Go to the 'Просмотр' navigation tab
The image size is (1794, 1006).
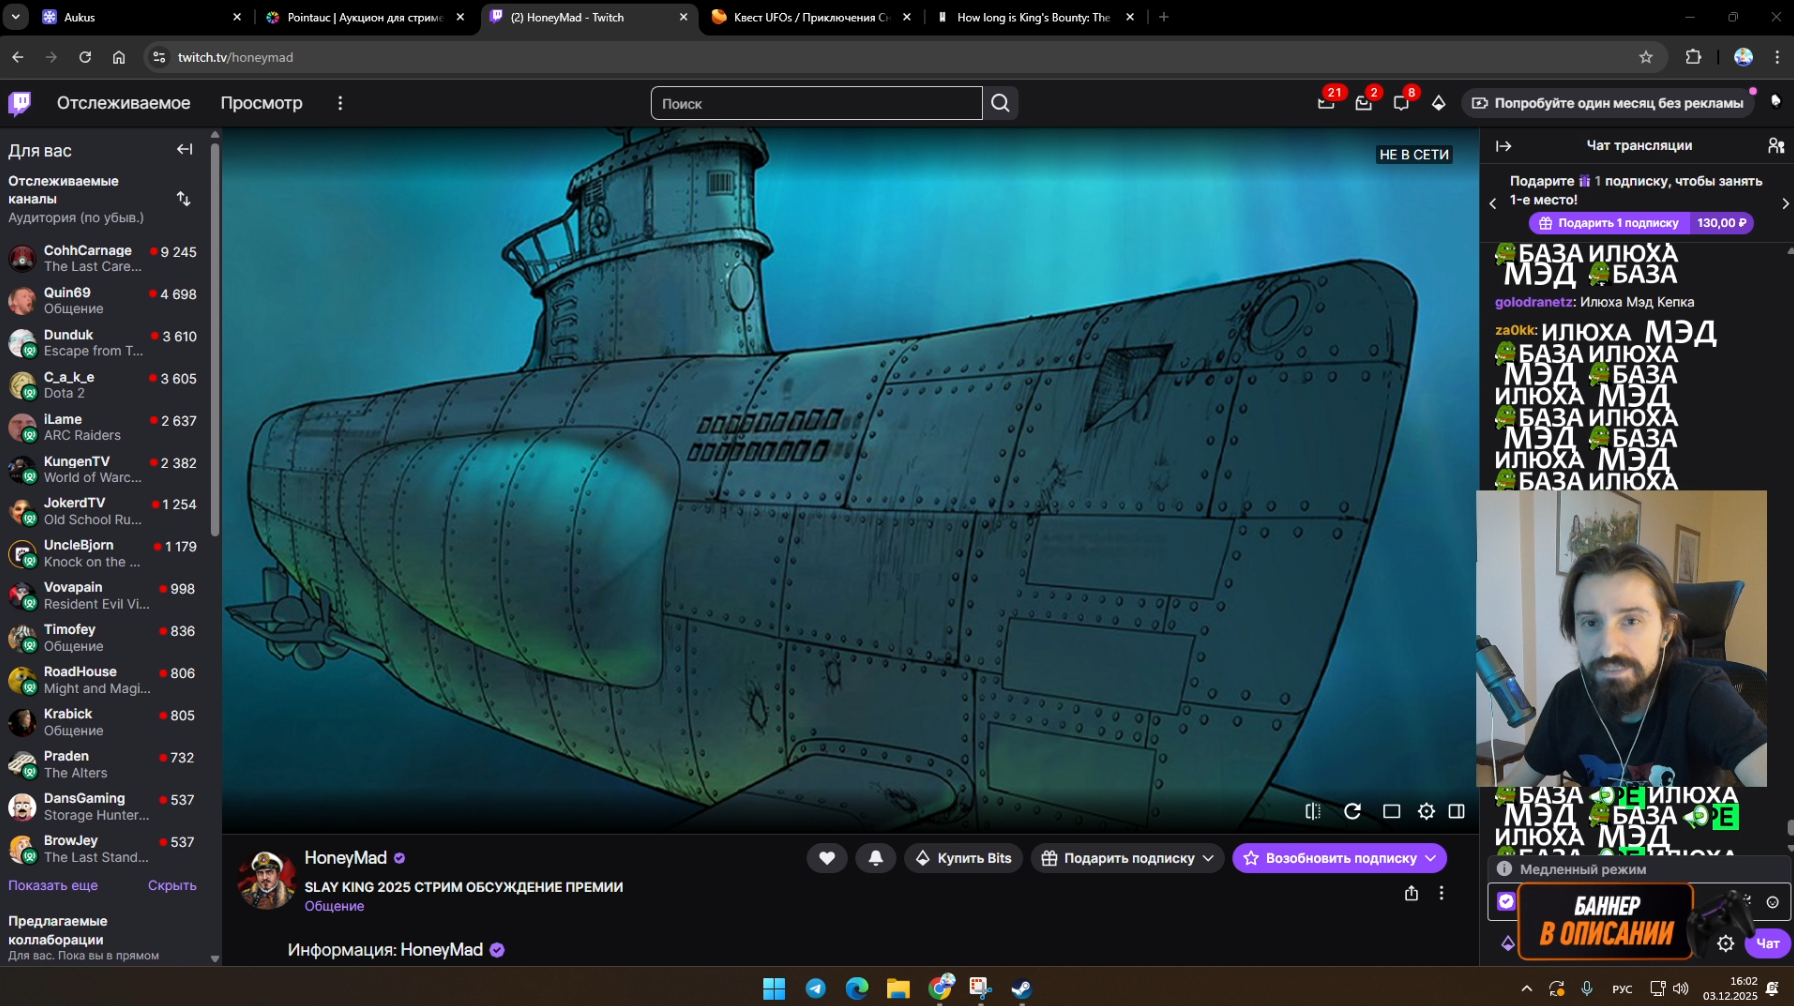pyautogui.click(x=261, y=103)
